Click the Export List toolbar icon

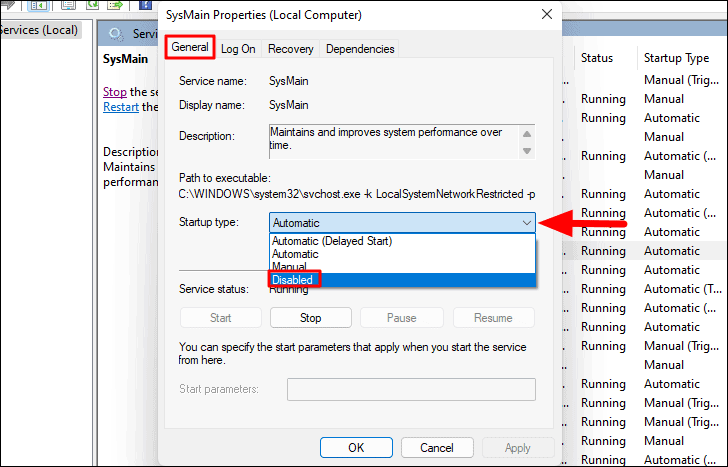click(x=115, y=5)
